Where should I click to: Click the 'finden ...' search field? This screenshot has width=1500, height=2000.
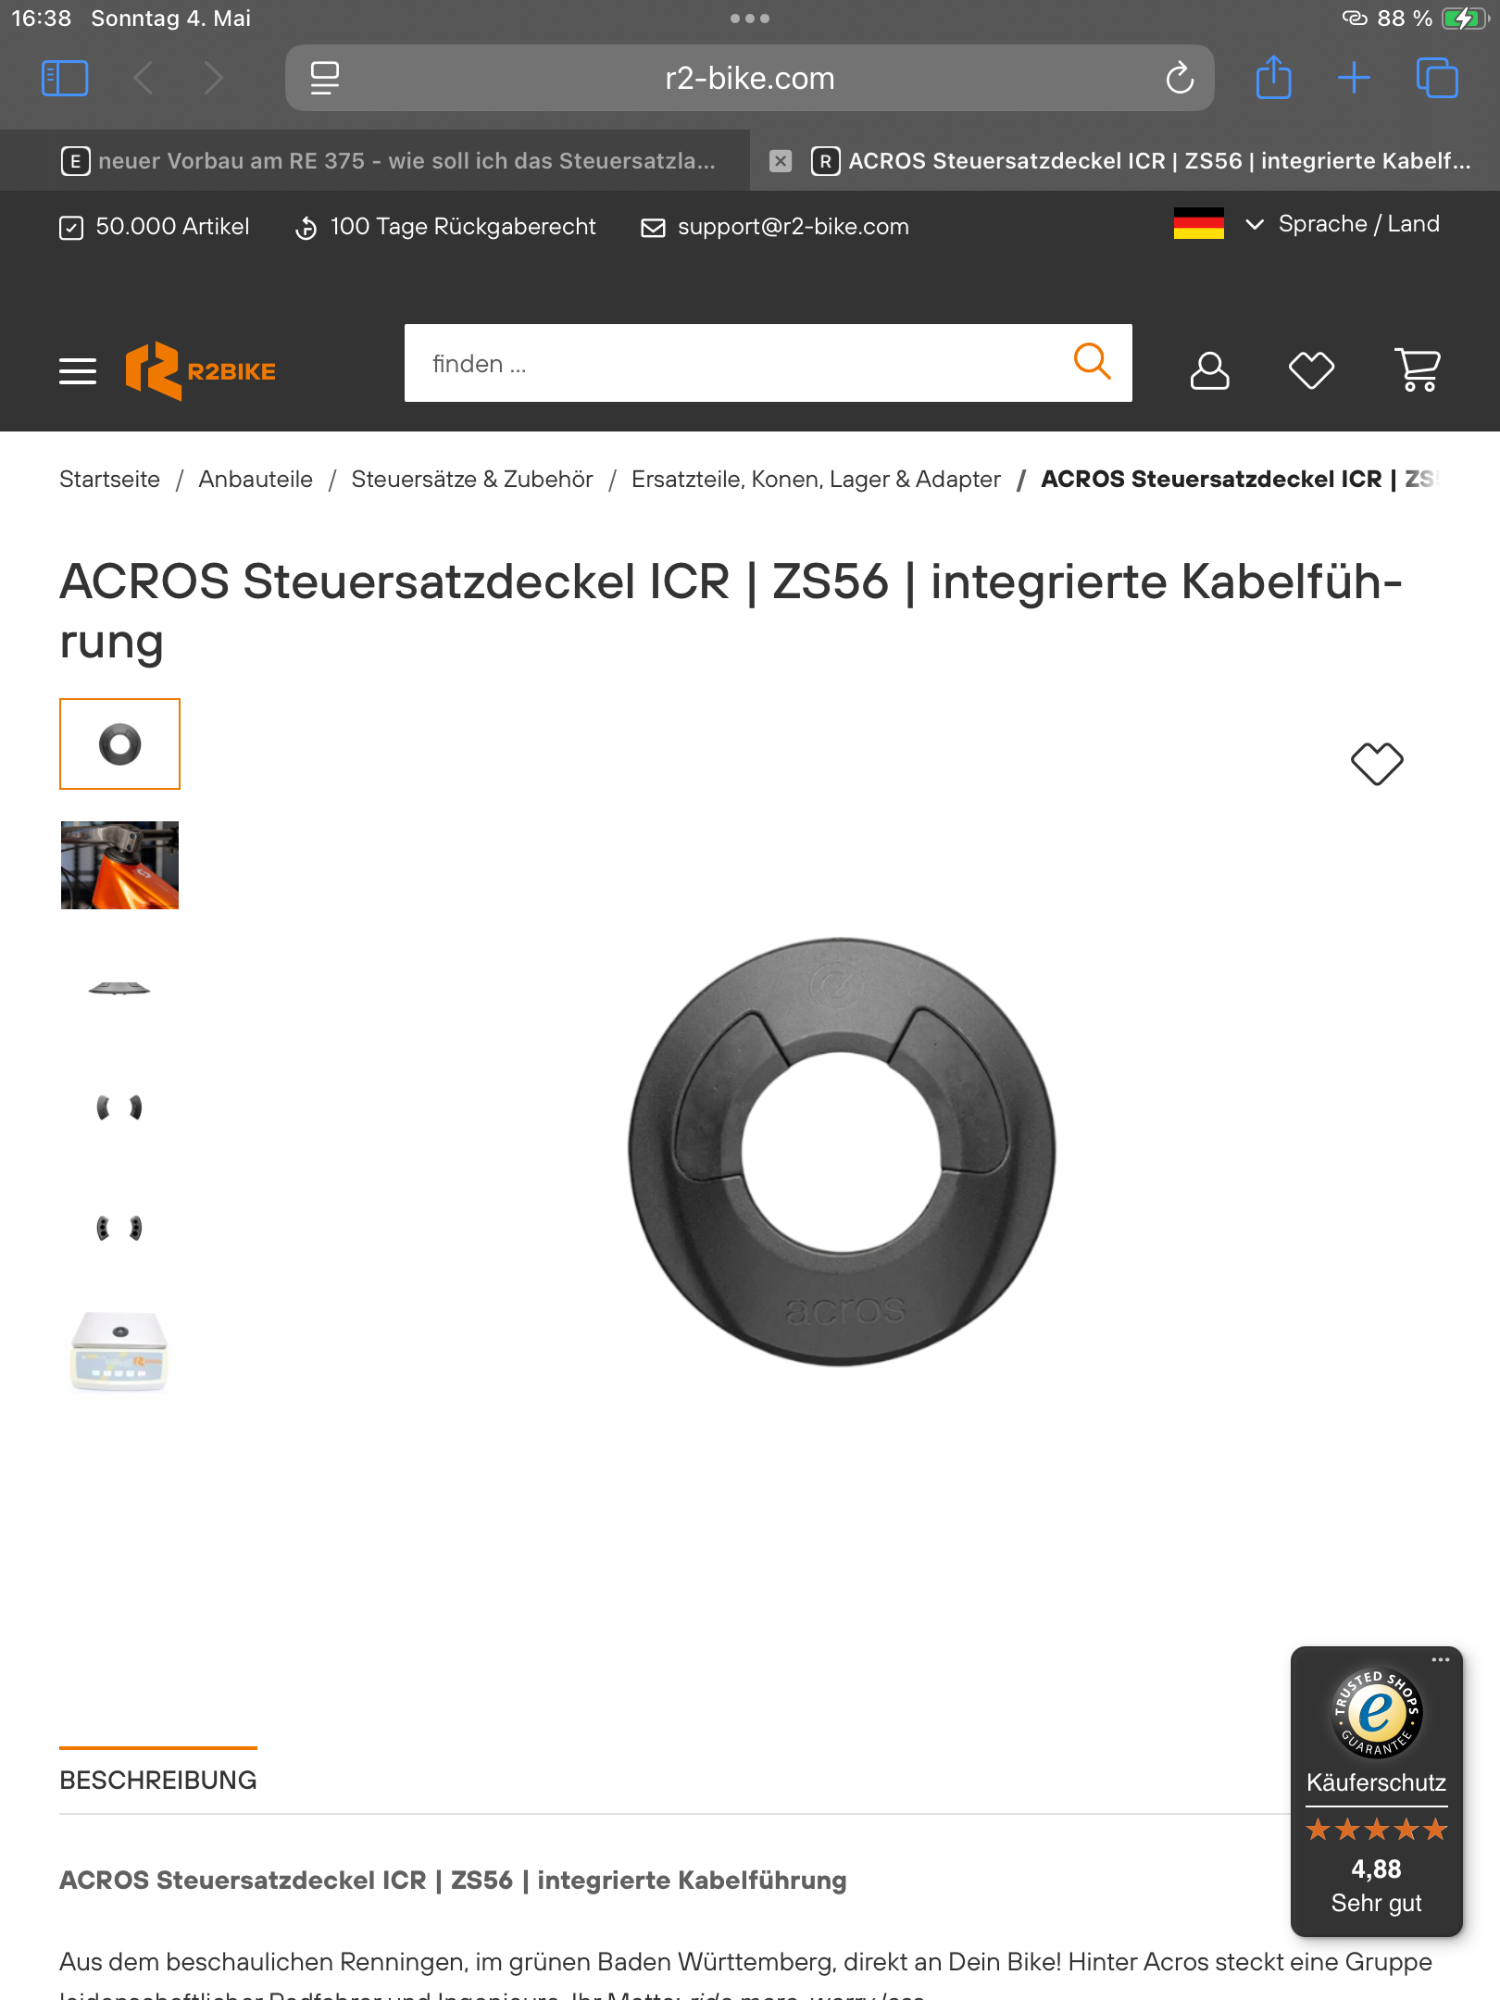coord(740,364)
